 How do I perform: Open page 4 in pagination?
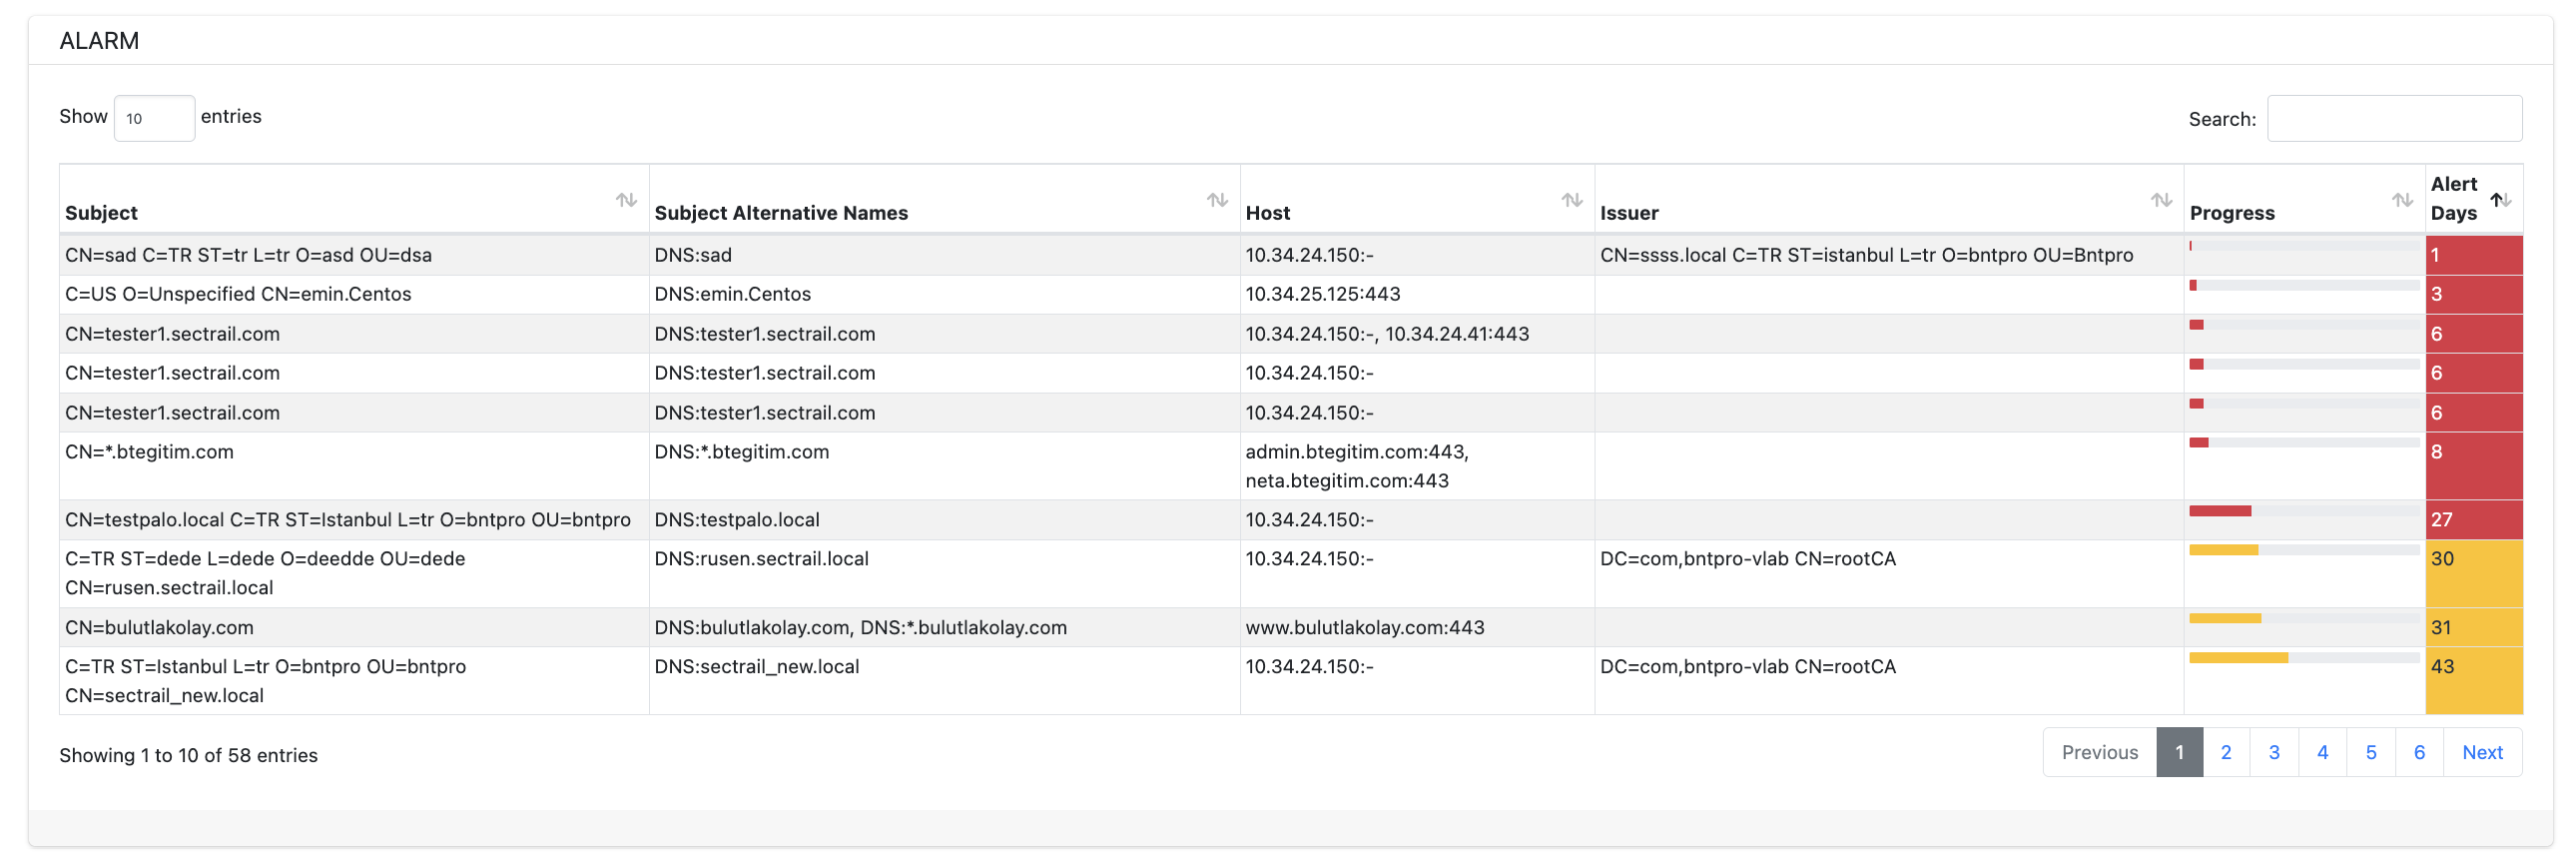[2322, 752]
